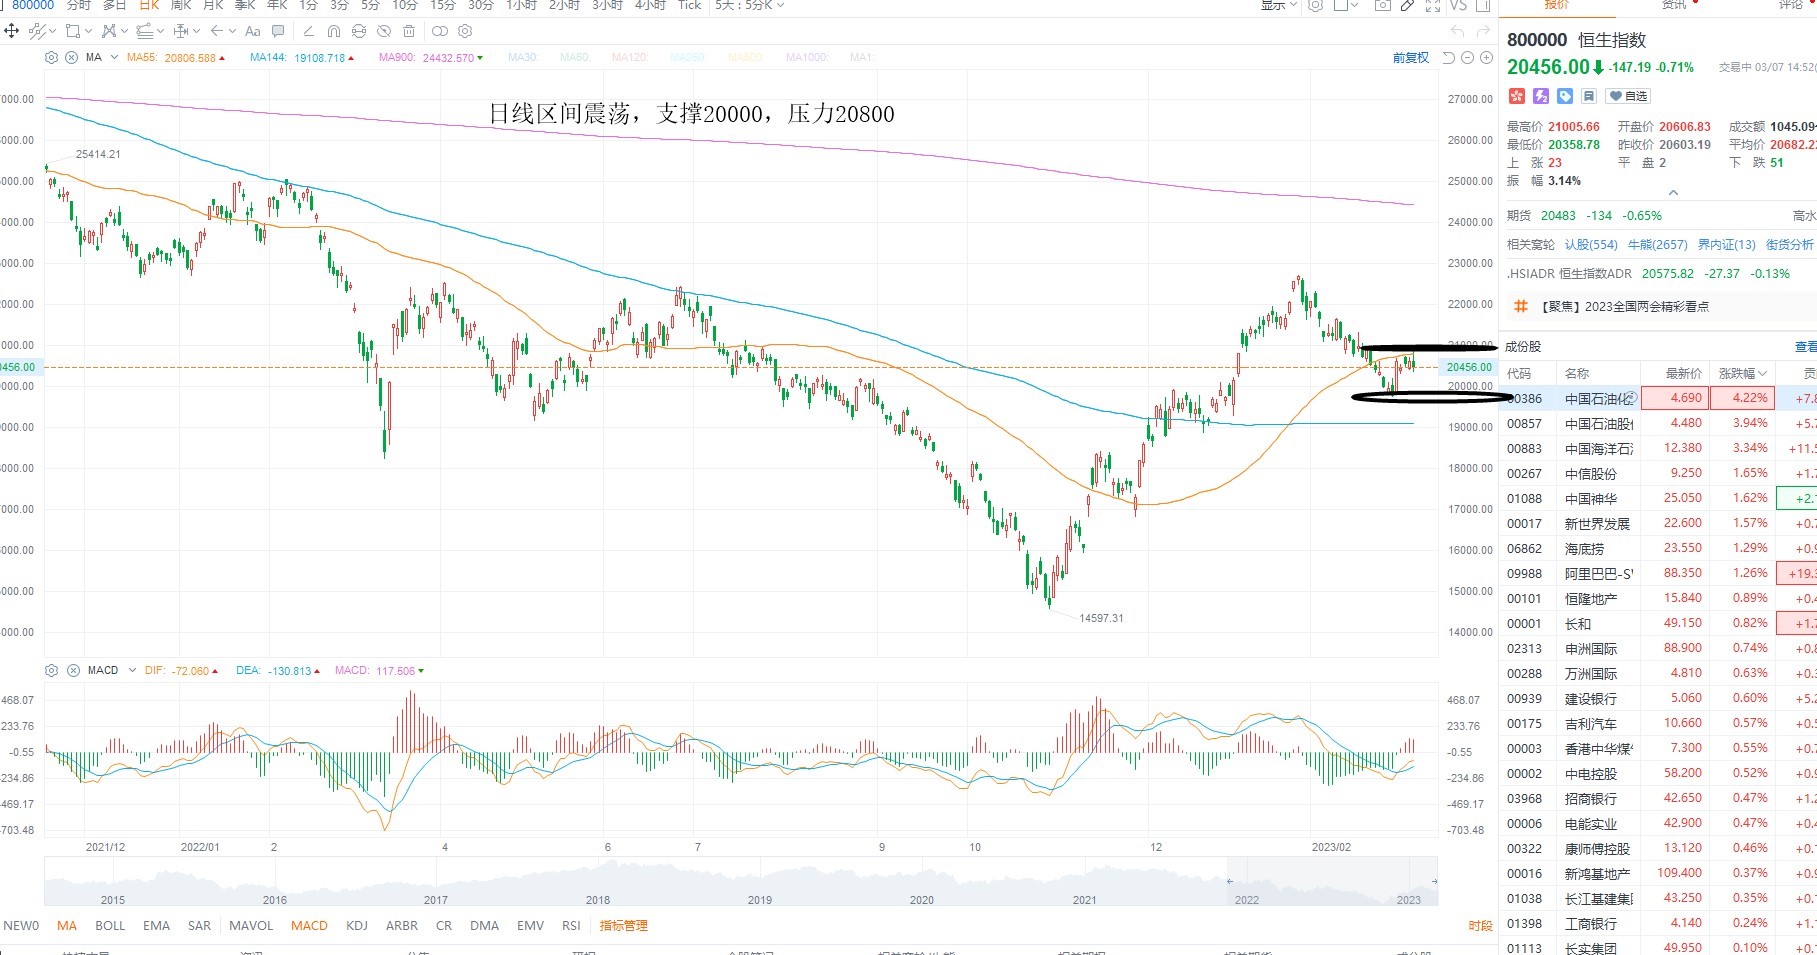Viewport: 1817px width, 955px height.
Task: Open the 资讯 news tab
Action: click(x=1674, y=5)
